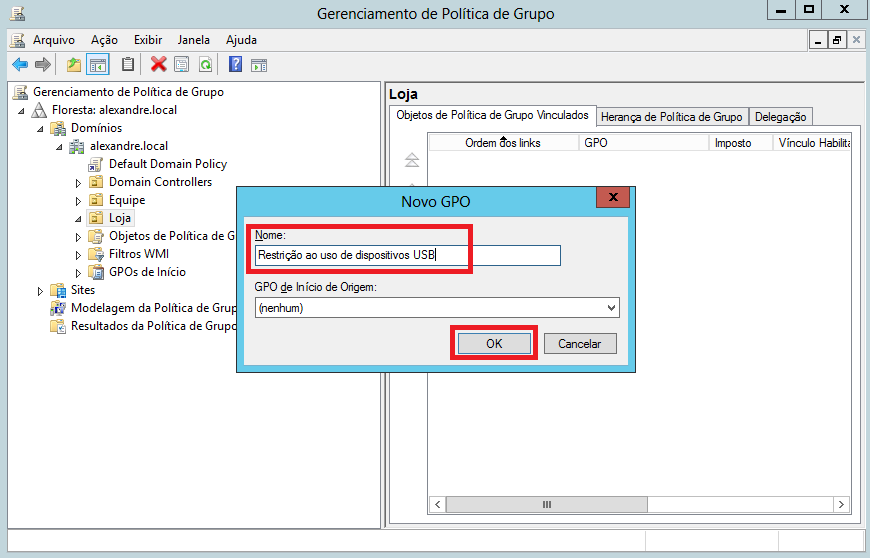Click the Sites folder icon

coord(58,290)
